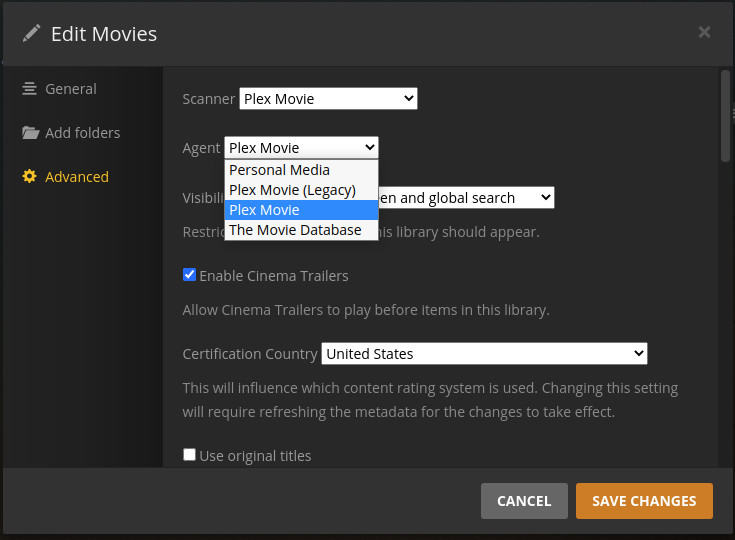Click the Add folders folder icon

[30, 133]
